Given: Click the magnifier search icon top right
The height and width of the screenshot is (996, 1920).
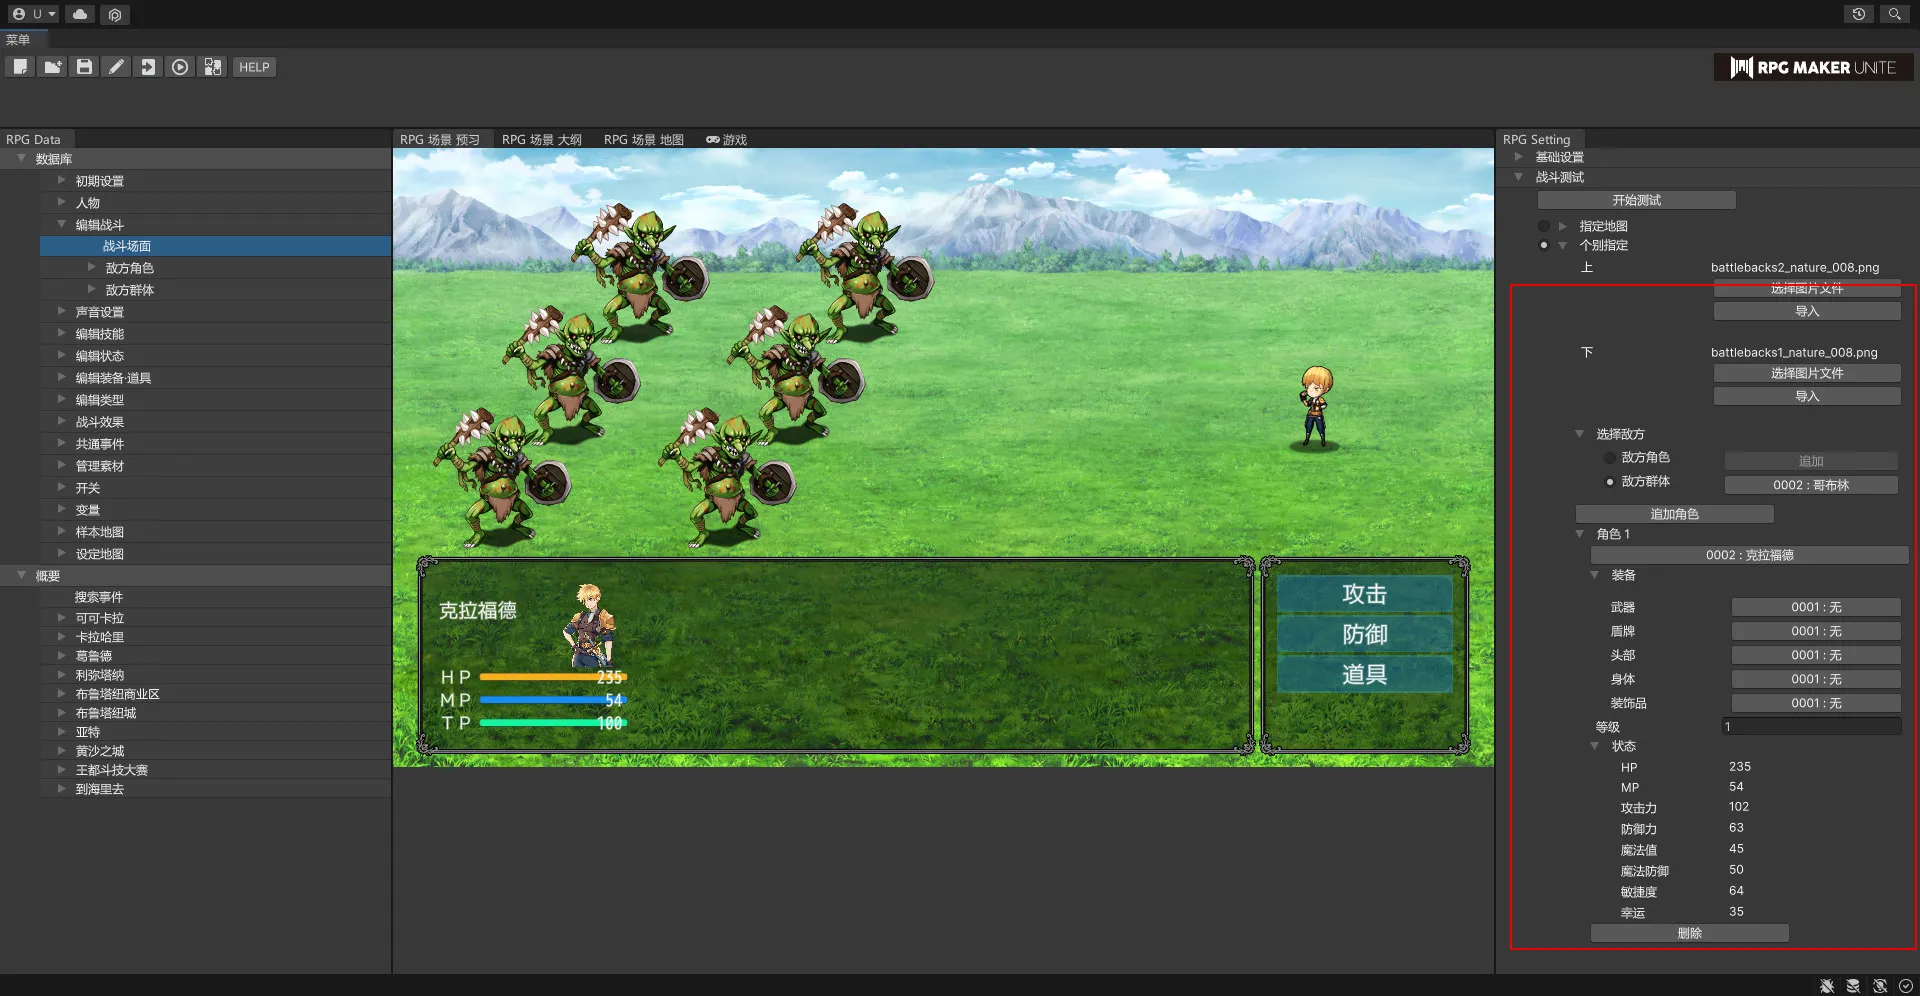Looking at the screenshot, I should pos(1894,14).
